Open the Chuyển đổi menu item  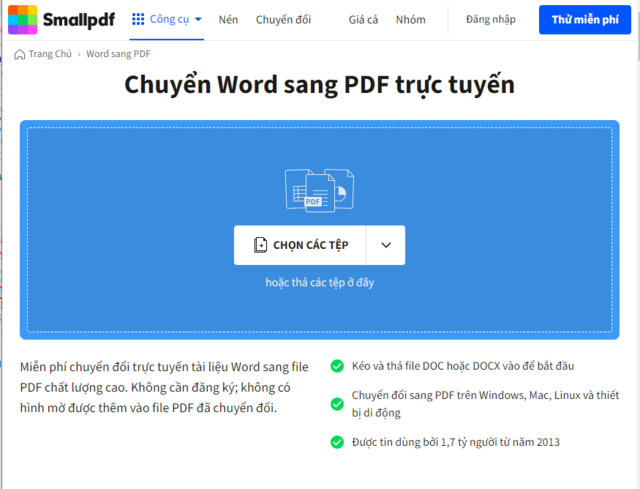(x=283, y=20)
